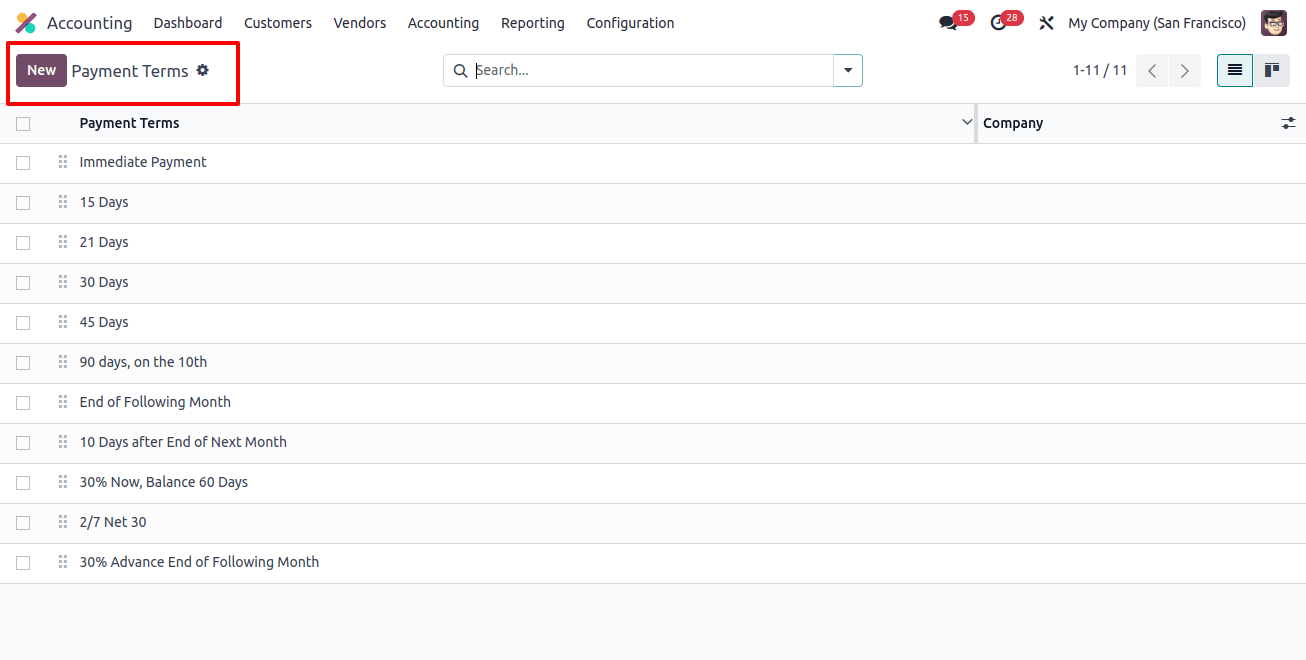Open the 30 Days payment term
The height and width of the screenshot is (660, 1306).
pyautogui.click(x=104, y=282)
